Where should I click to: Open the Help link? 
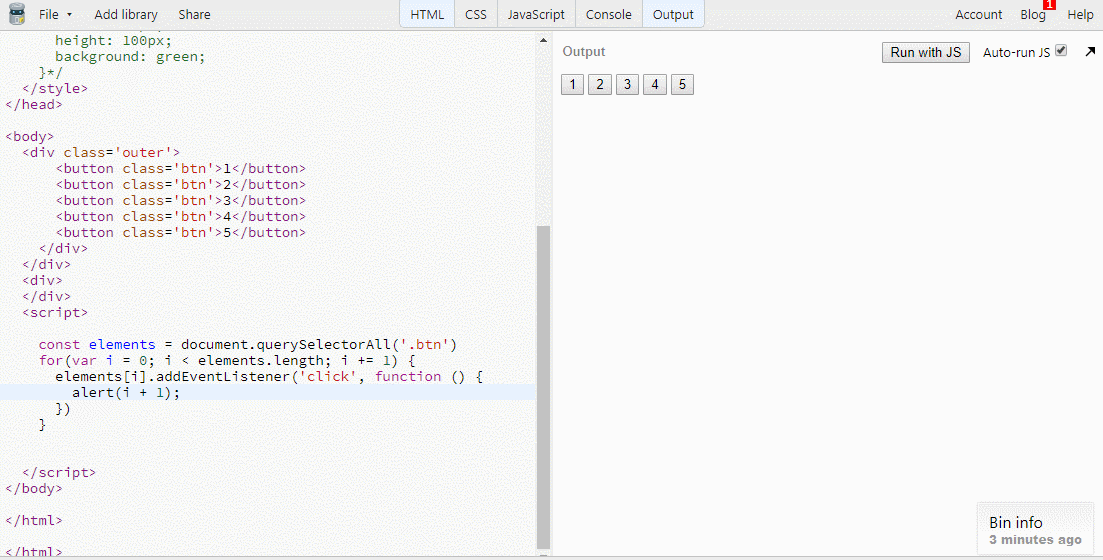pos(1080,14)
